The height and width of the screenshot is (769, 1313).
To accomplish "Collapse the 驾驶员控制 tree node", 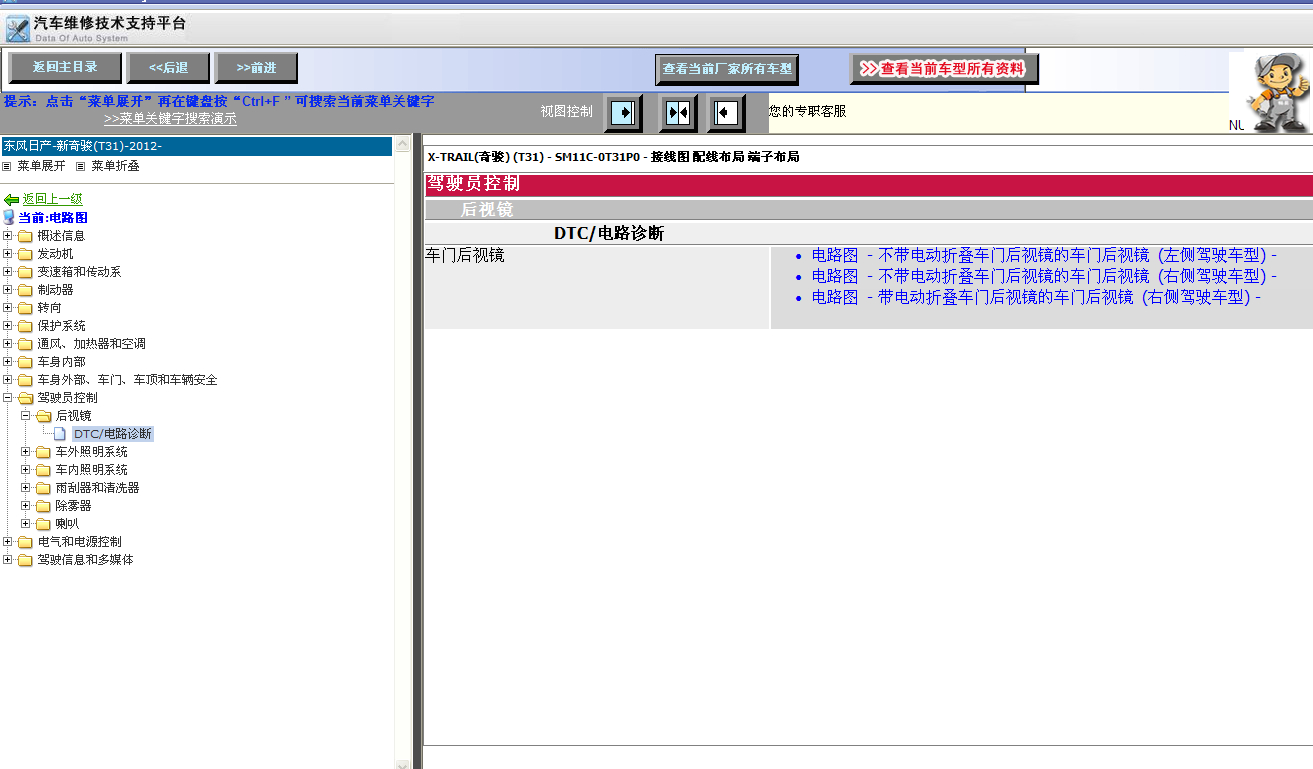I will pos(8,398).
